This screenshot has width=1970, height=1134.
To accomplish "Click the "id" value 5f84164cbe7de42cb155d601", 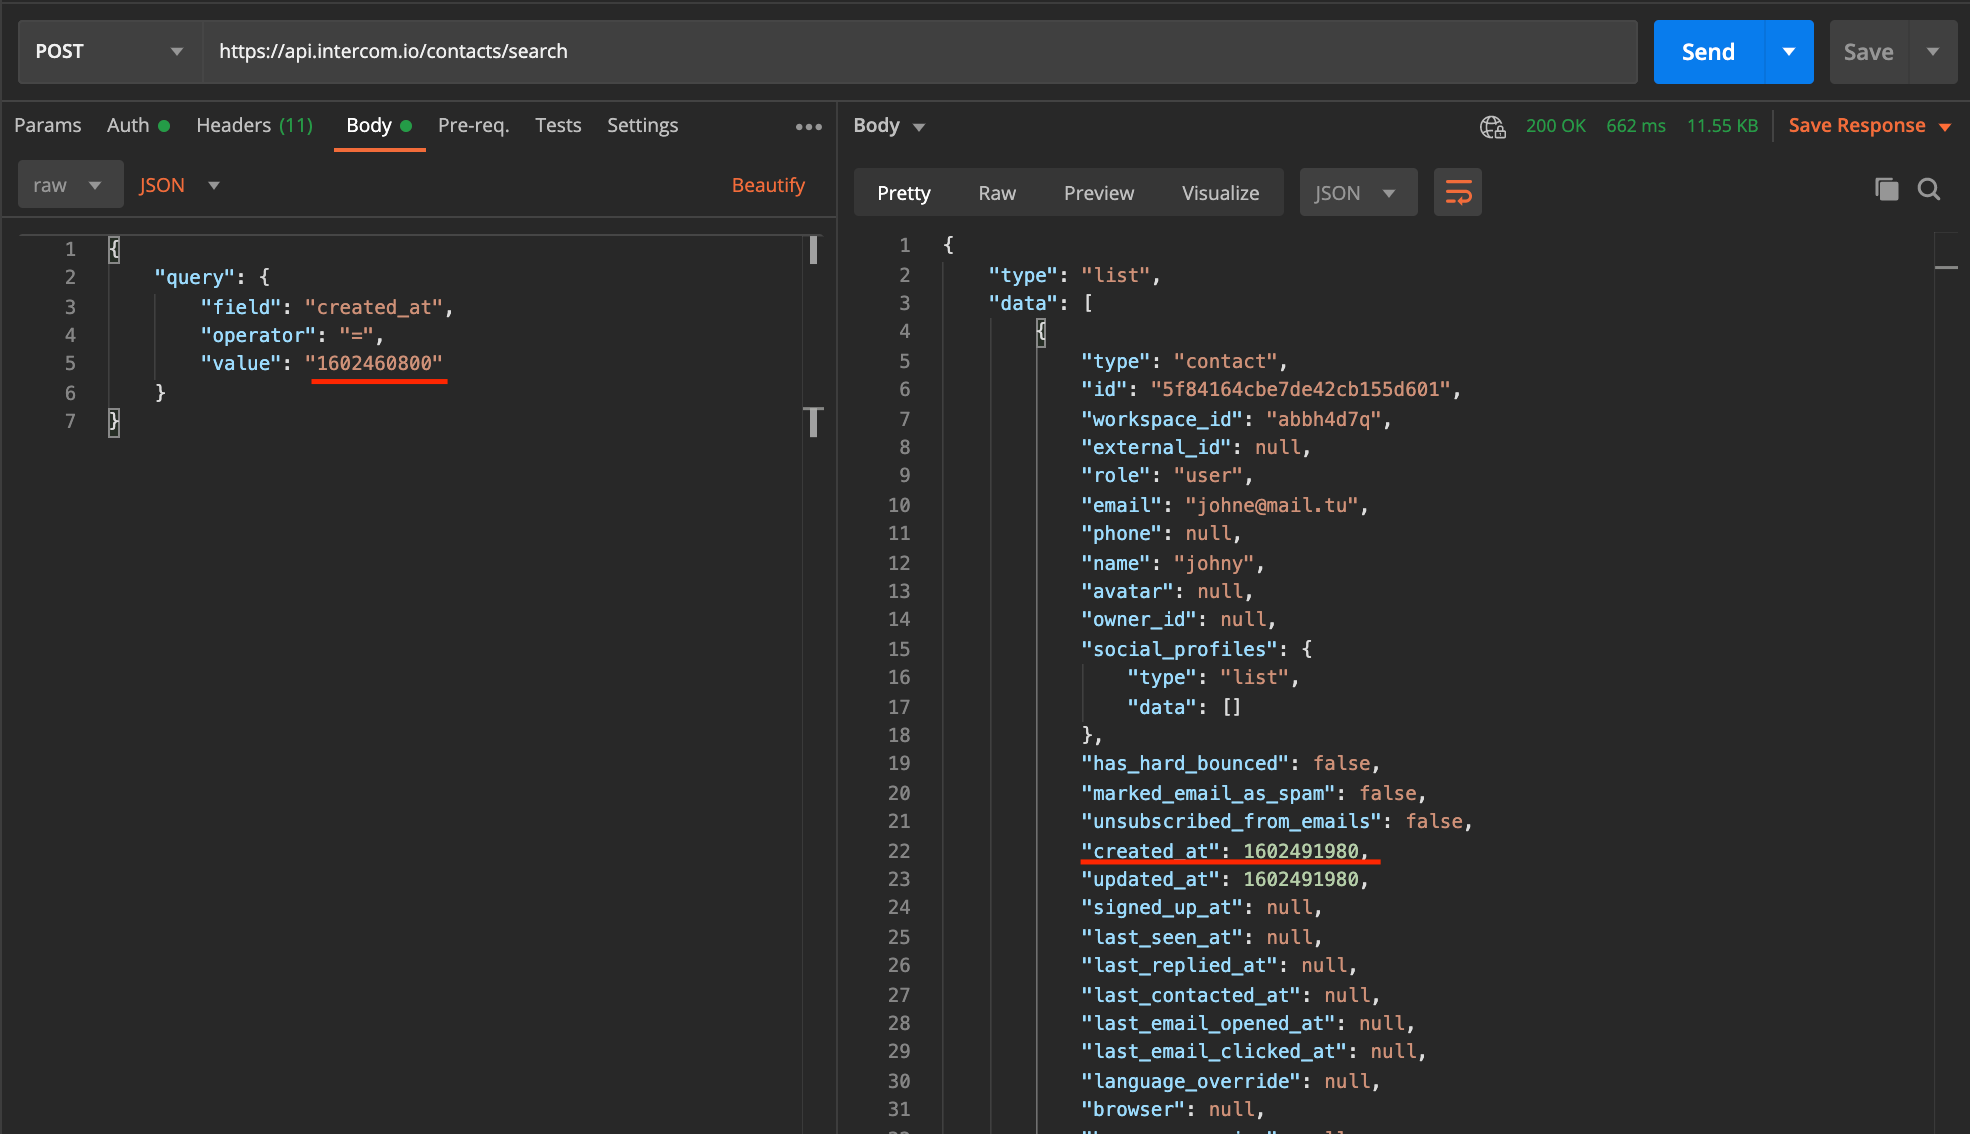I will [x=1300, y=390].
